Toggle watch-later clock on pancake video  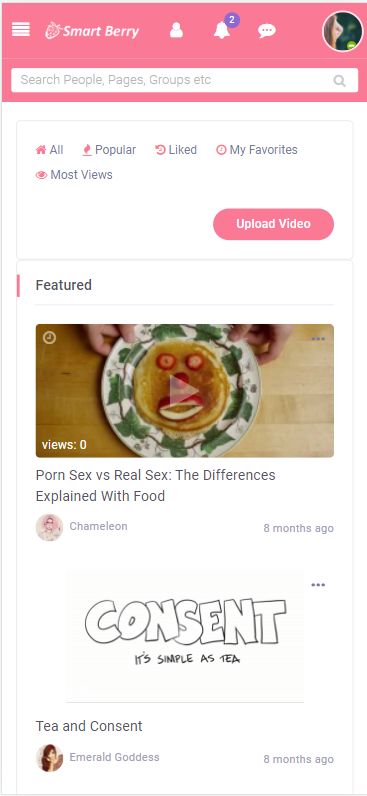pos(49,338)
